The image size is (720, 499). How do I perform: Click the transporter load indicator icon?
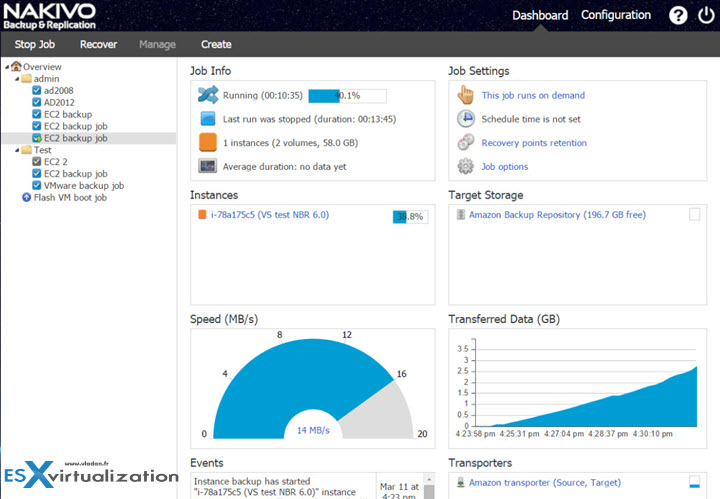[695, 482]
